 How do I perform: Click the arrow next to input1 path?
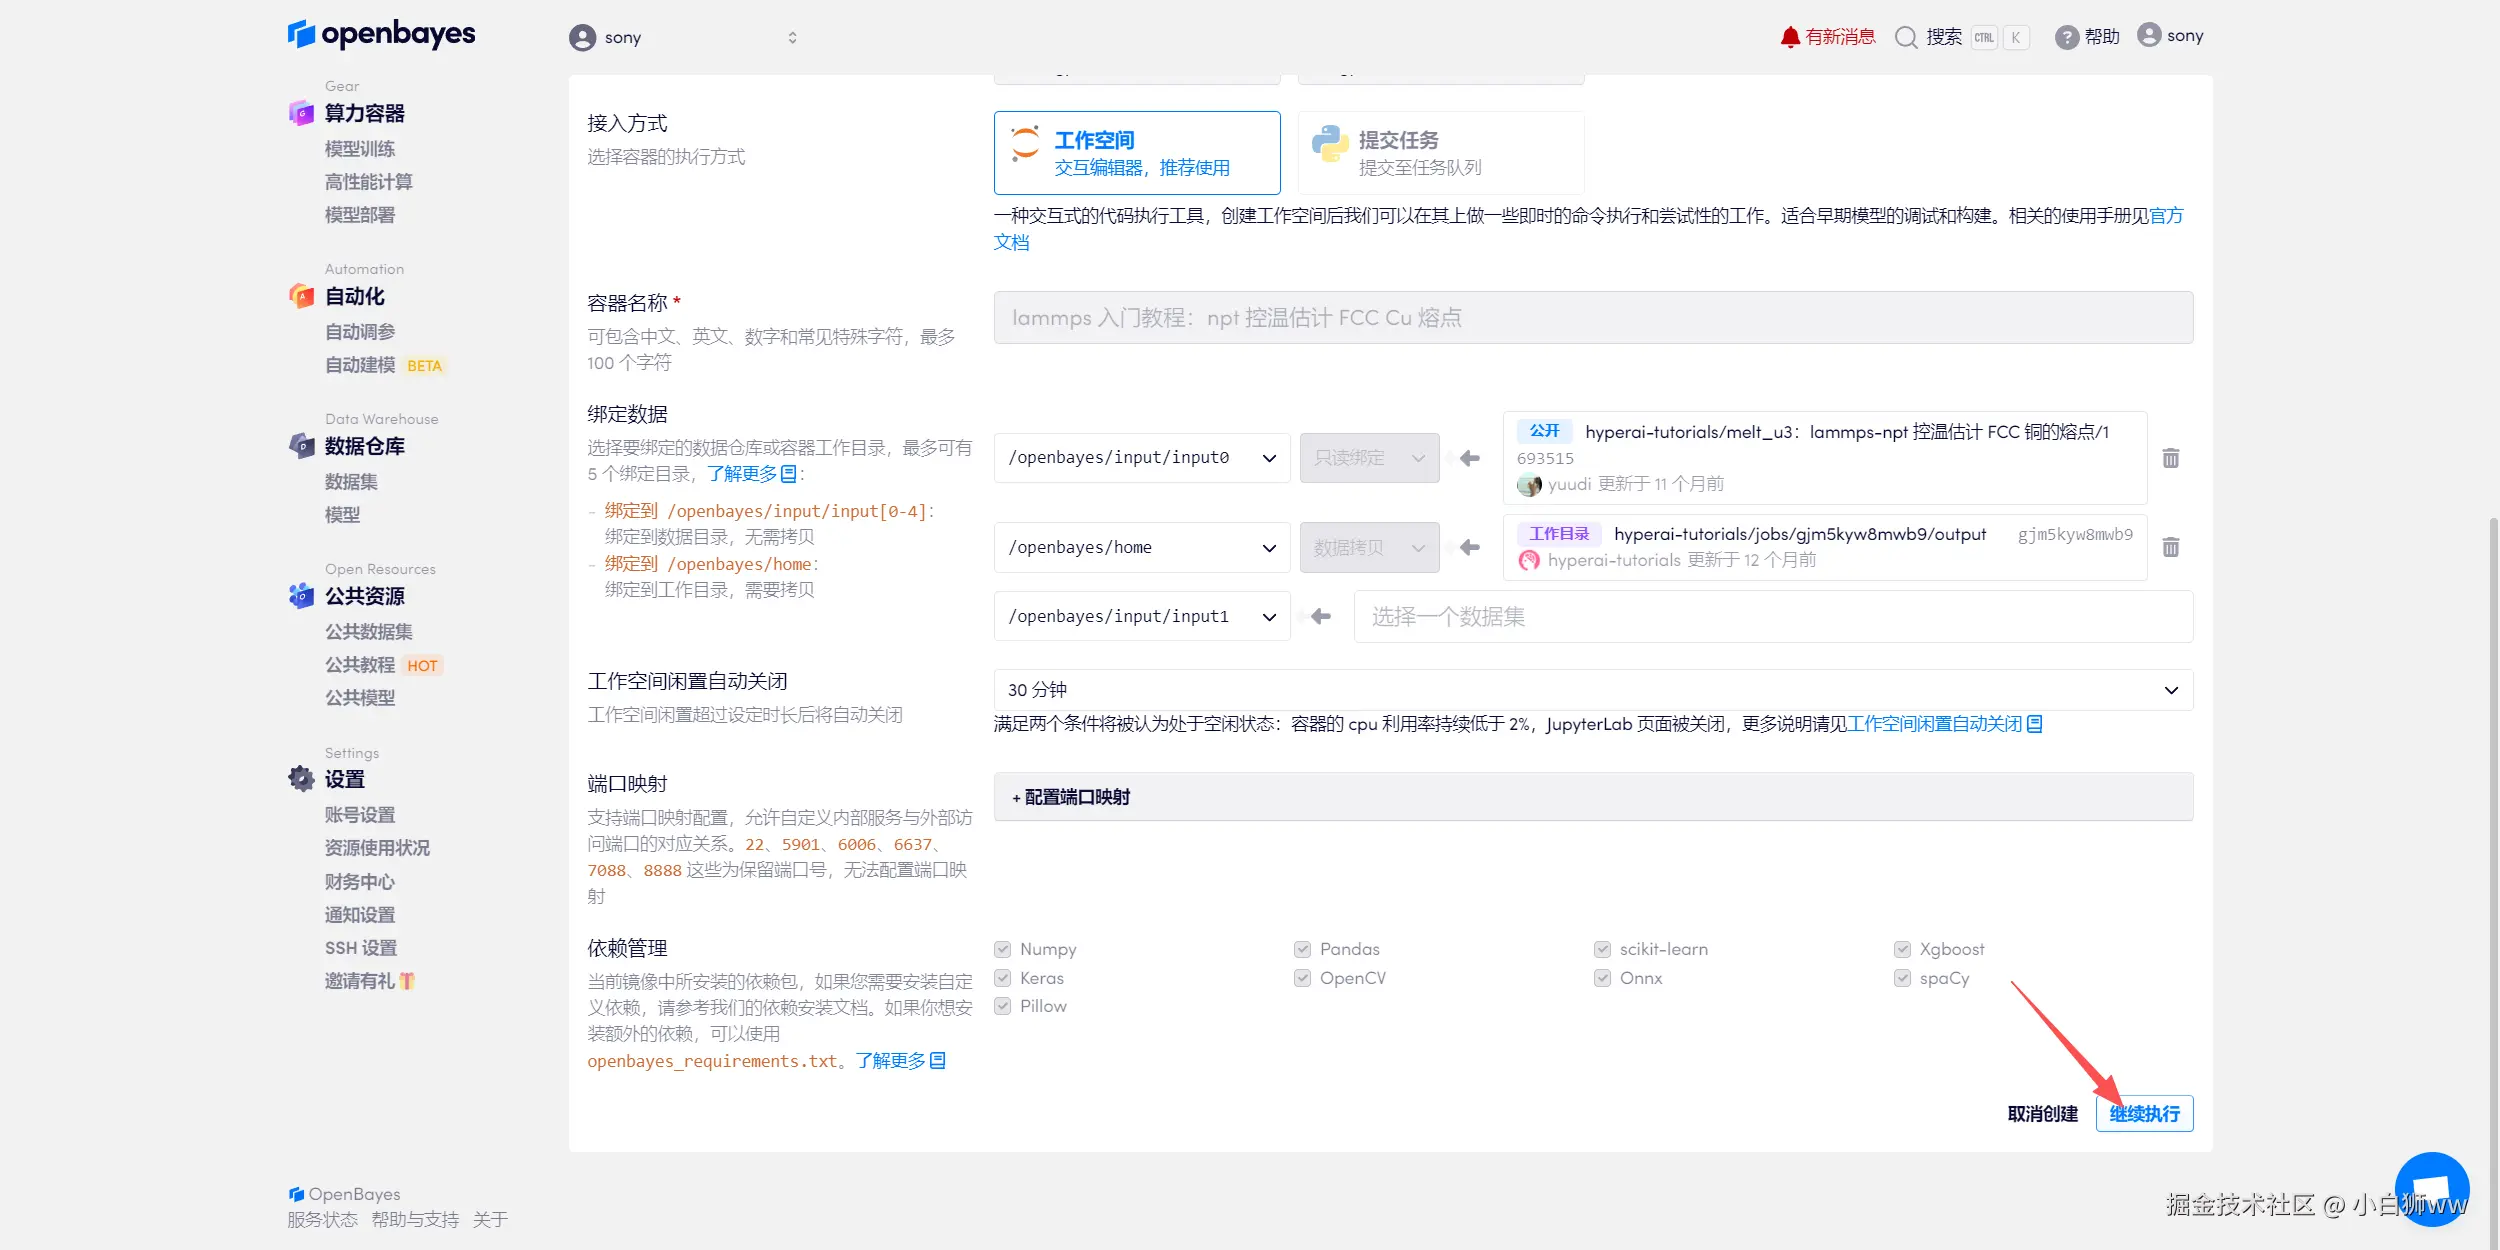[1321, 617]
